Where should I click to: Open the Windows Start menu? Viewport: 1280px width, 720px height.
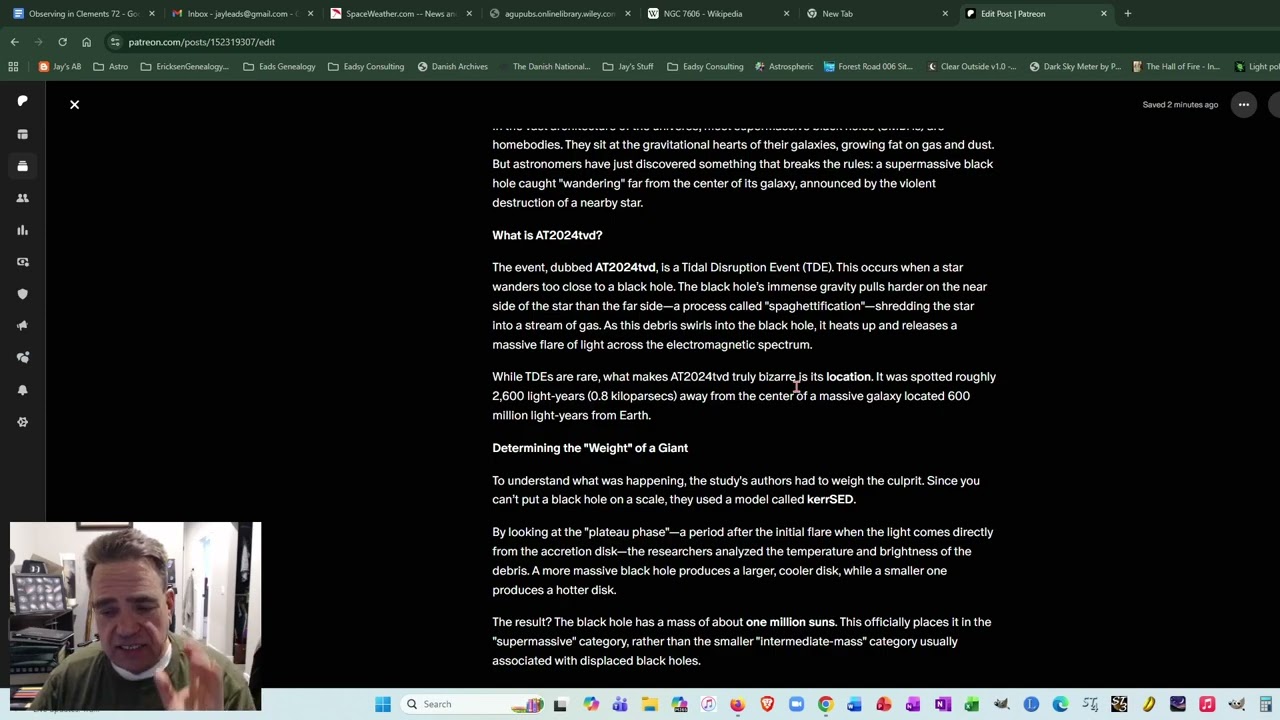click(383, 704)
